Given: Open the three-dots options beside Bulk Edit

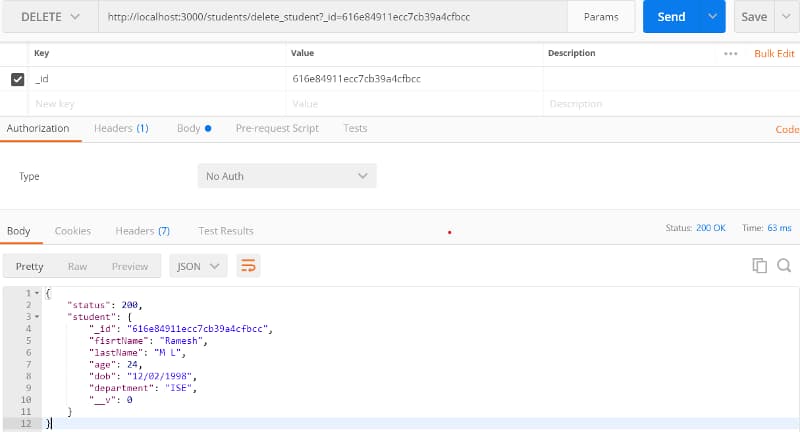Looking at the screenshot, I should point(731,53).
